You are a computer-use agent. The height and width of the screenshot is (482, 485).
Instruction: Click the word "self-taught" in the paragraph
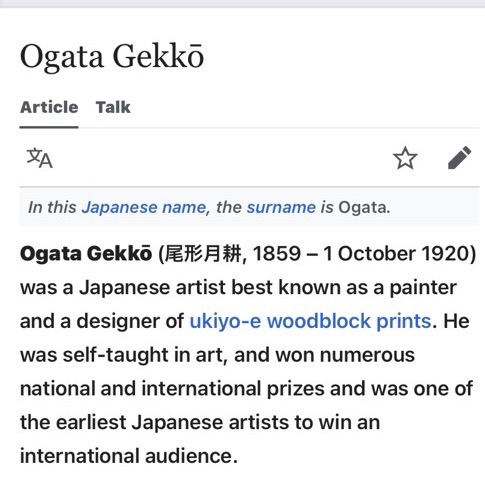[x=116, y=355]
